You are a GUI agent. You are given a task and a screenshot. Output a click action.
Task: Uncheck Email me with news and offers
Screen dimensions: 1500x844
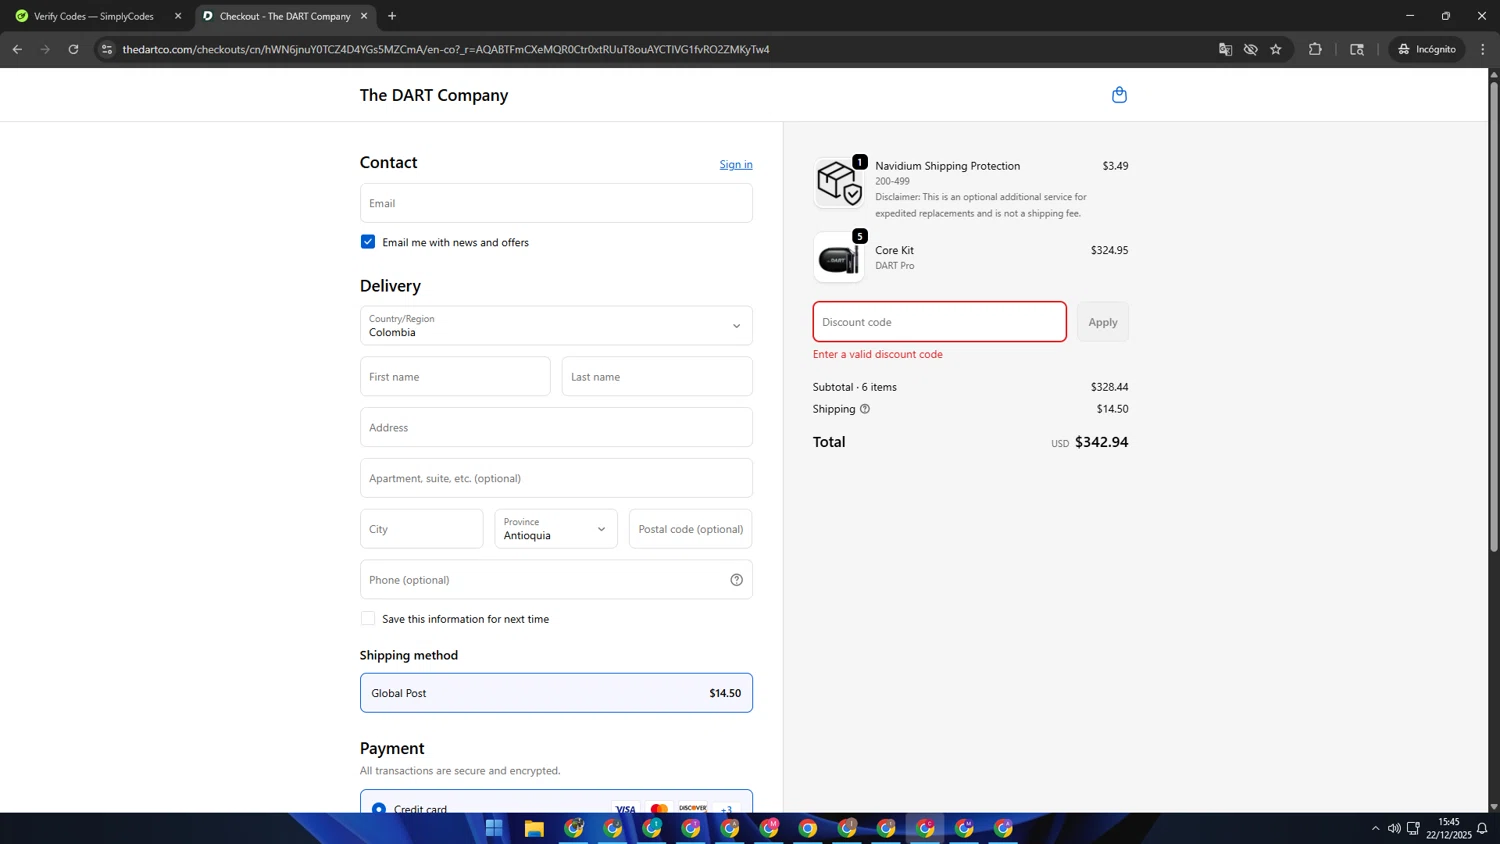[368, 242]
